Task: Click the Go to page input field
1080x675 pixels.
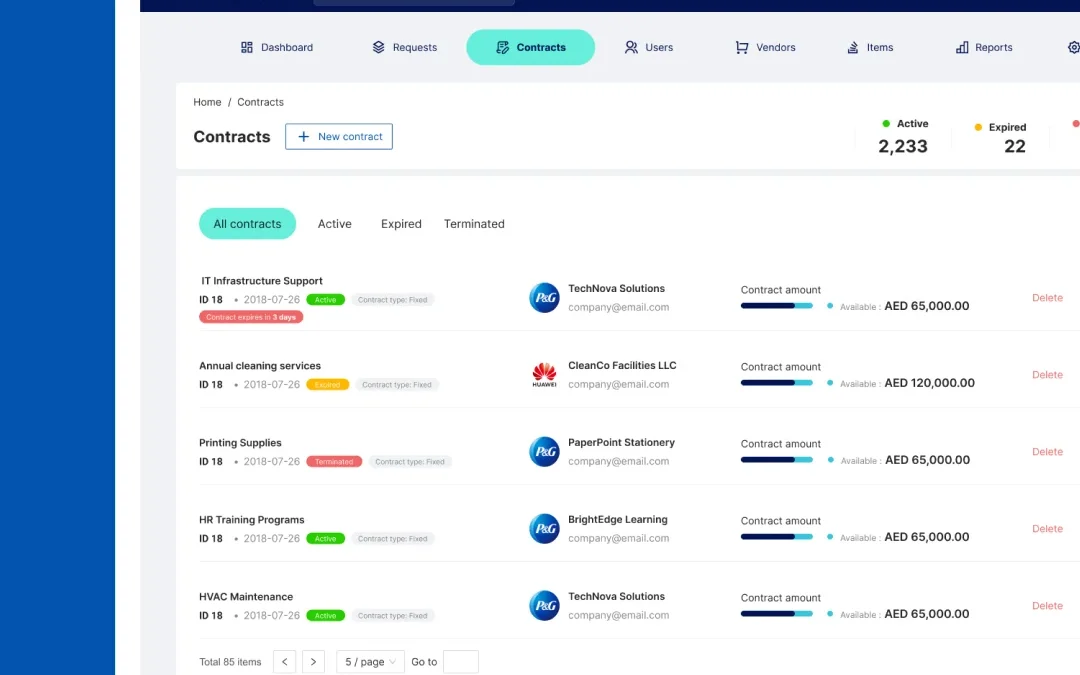Action: pos(461,662)
